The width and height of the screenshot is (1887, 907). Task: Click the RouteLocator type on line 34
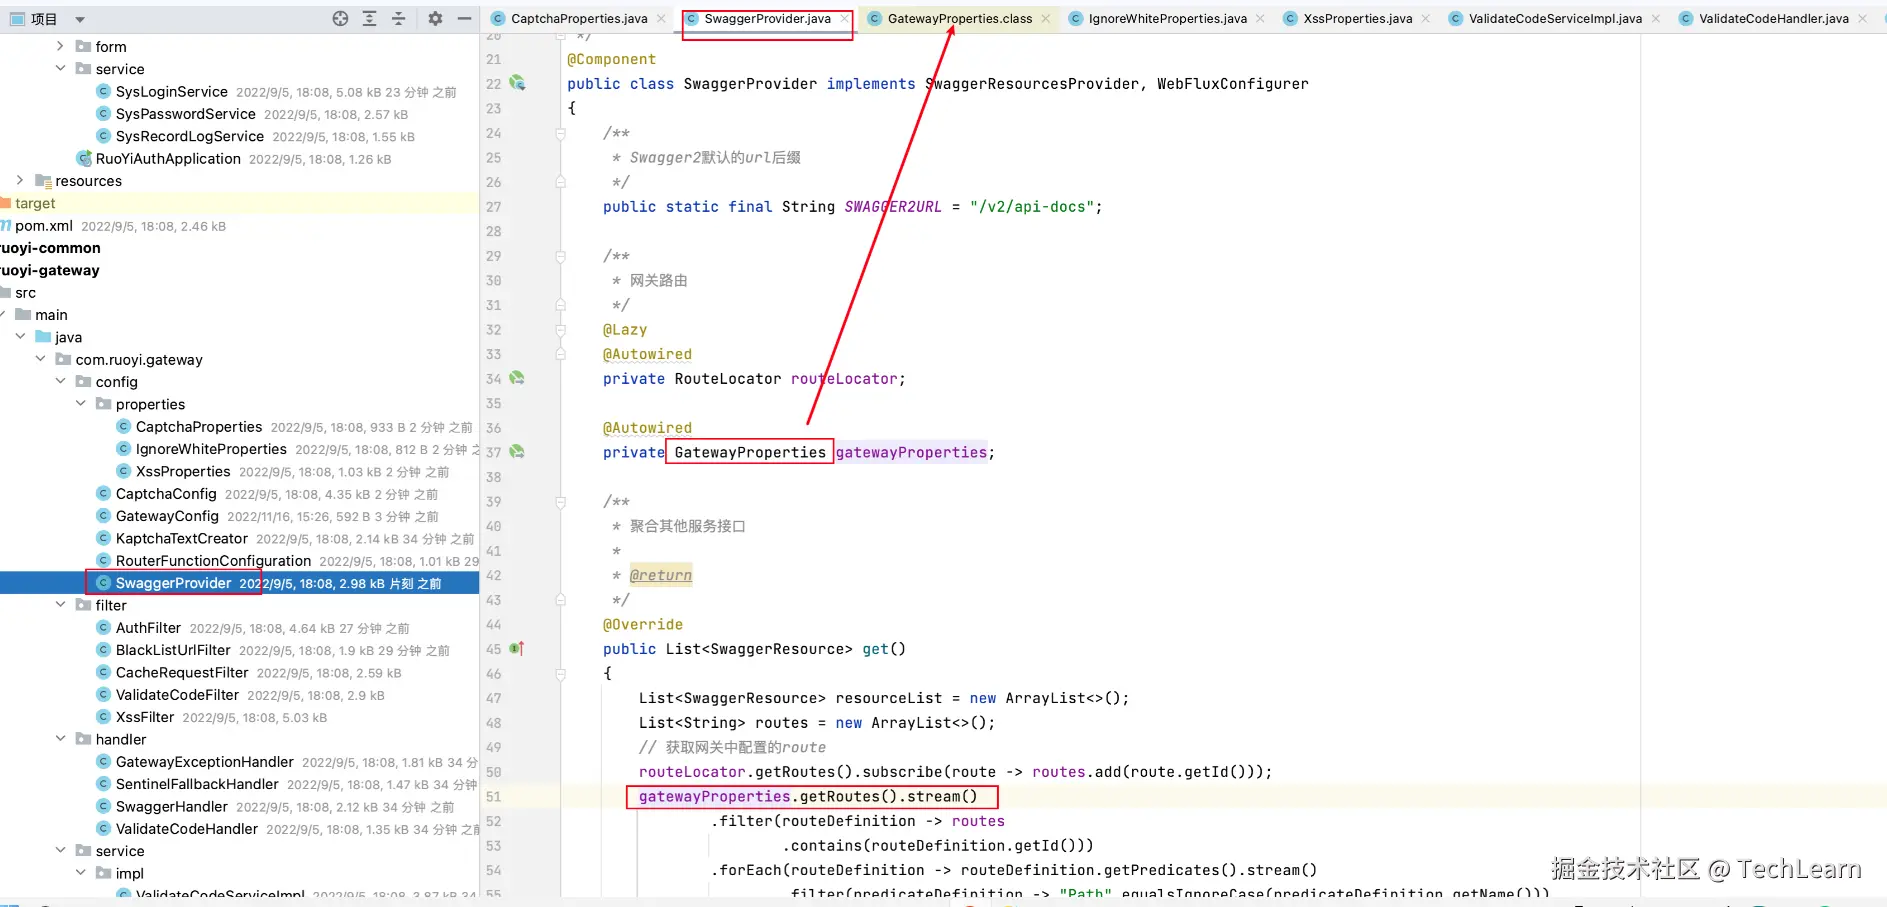tap(728, 379)
